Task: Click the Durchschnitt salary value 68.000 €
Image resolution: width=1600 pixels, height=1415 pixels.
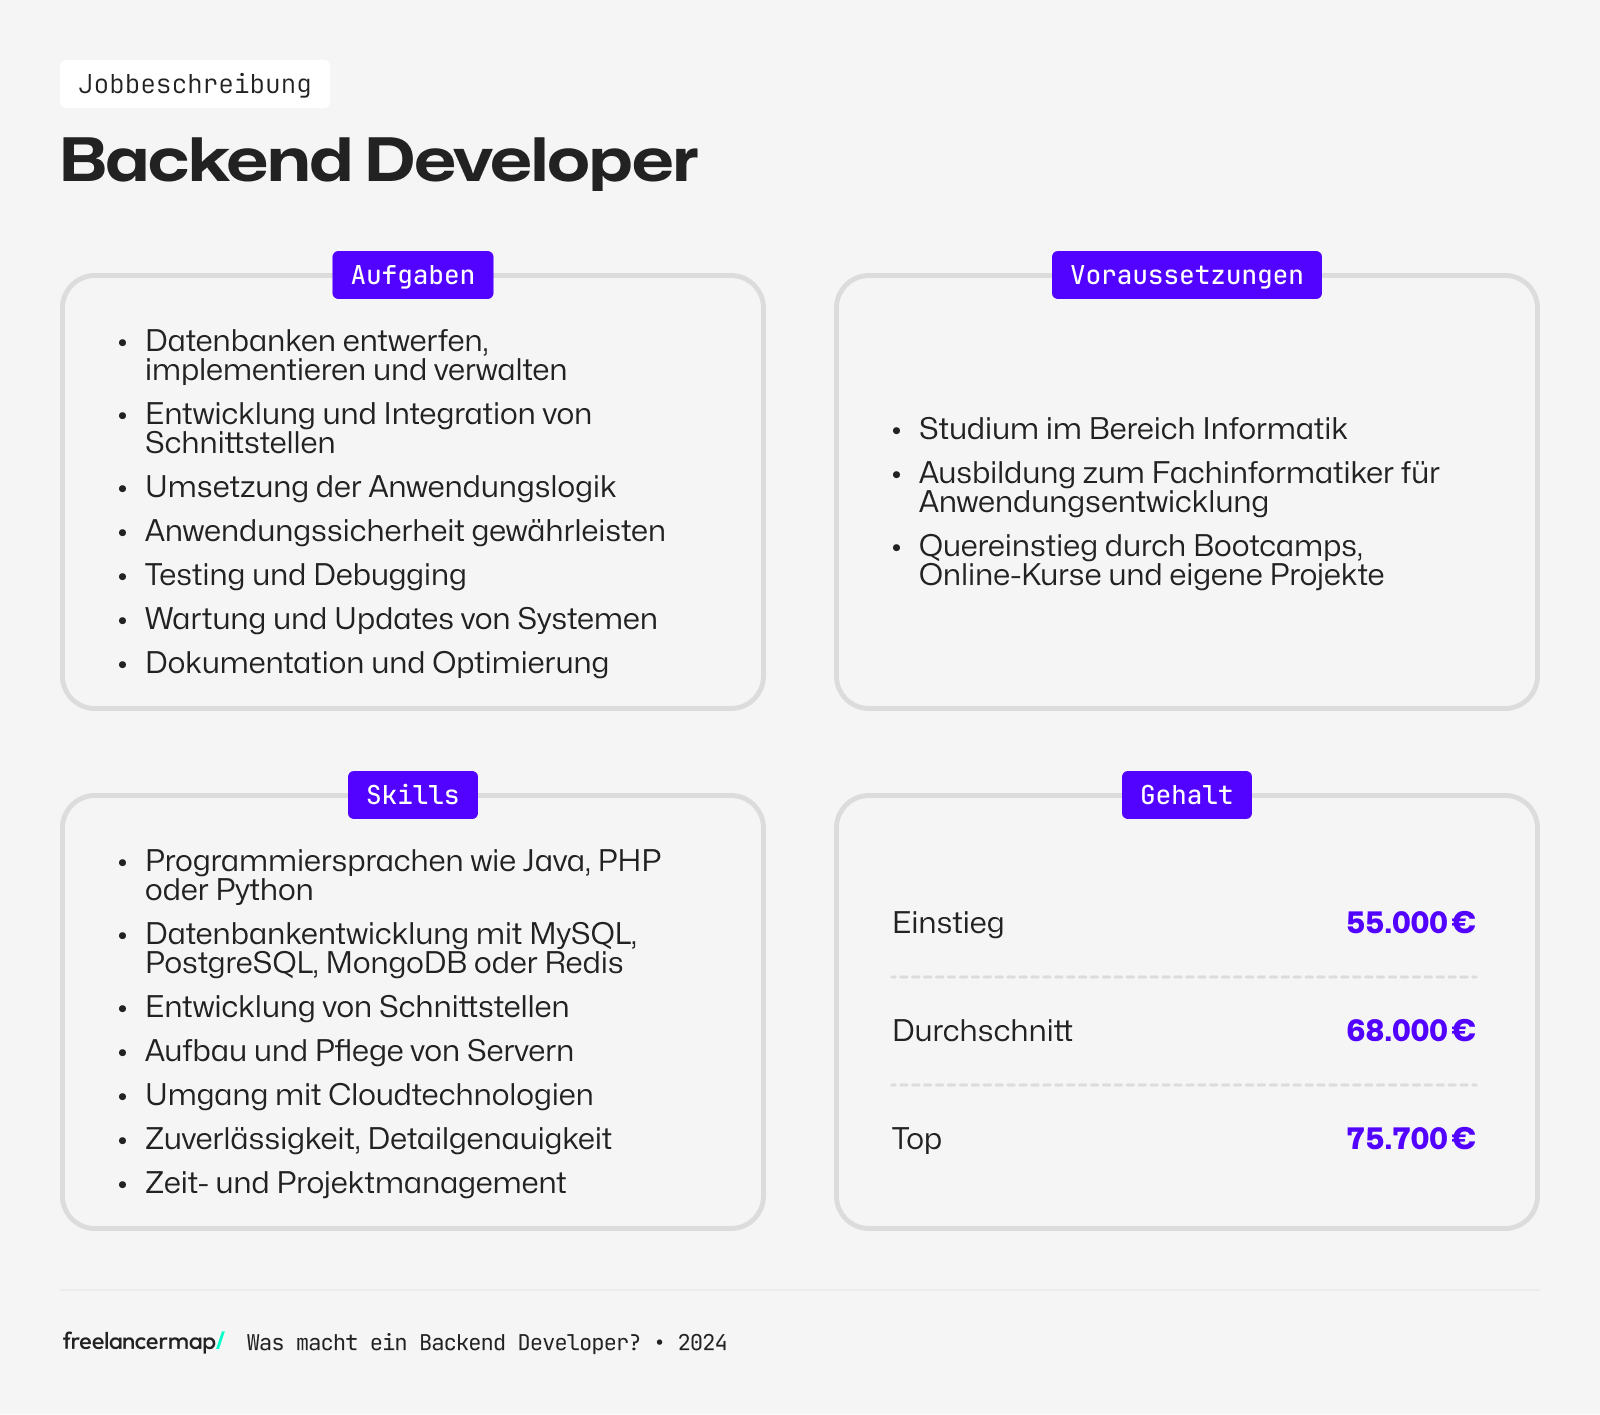Action: (x=1410, y=1030)
